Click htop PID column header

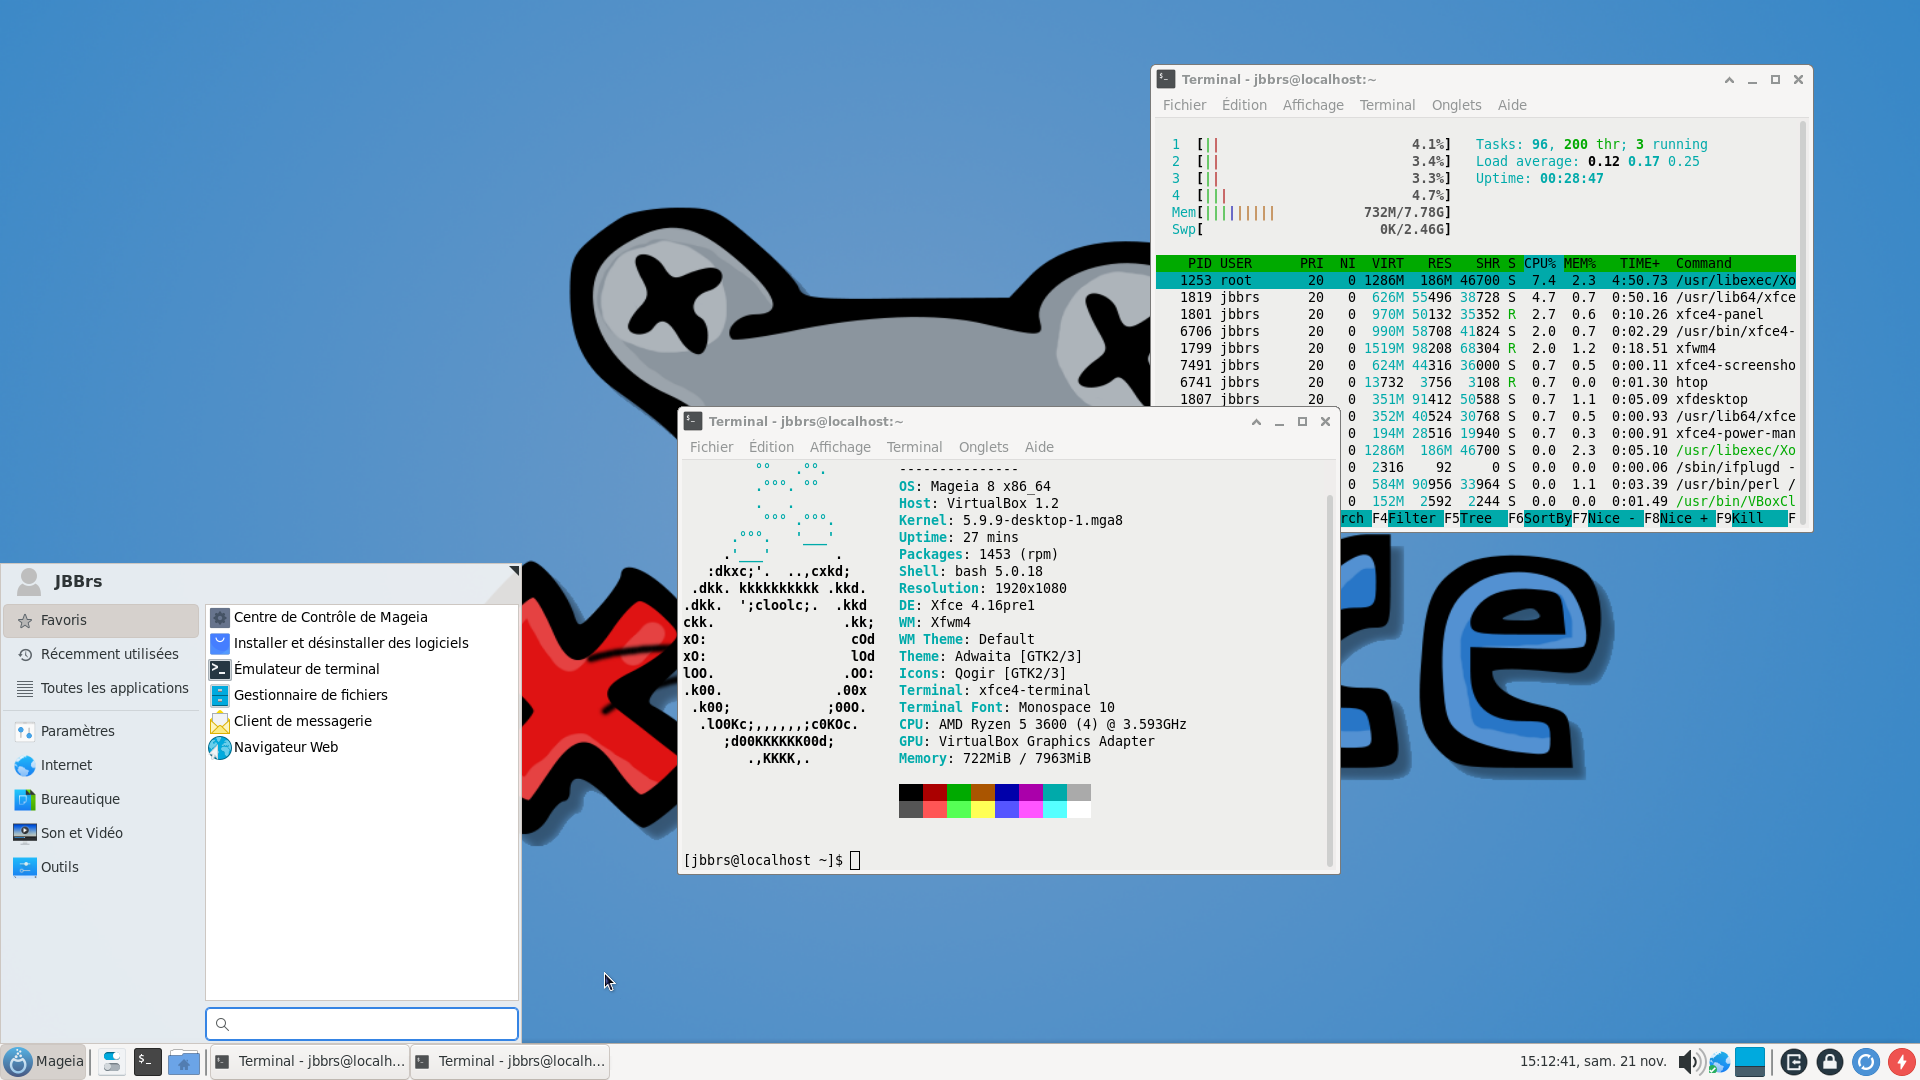point(1199,263)
